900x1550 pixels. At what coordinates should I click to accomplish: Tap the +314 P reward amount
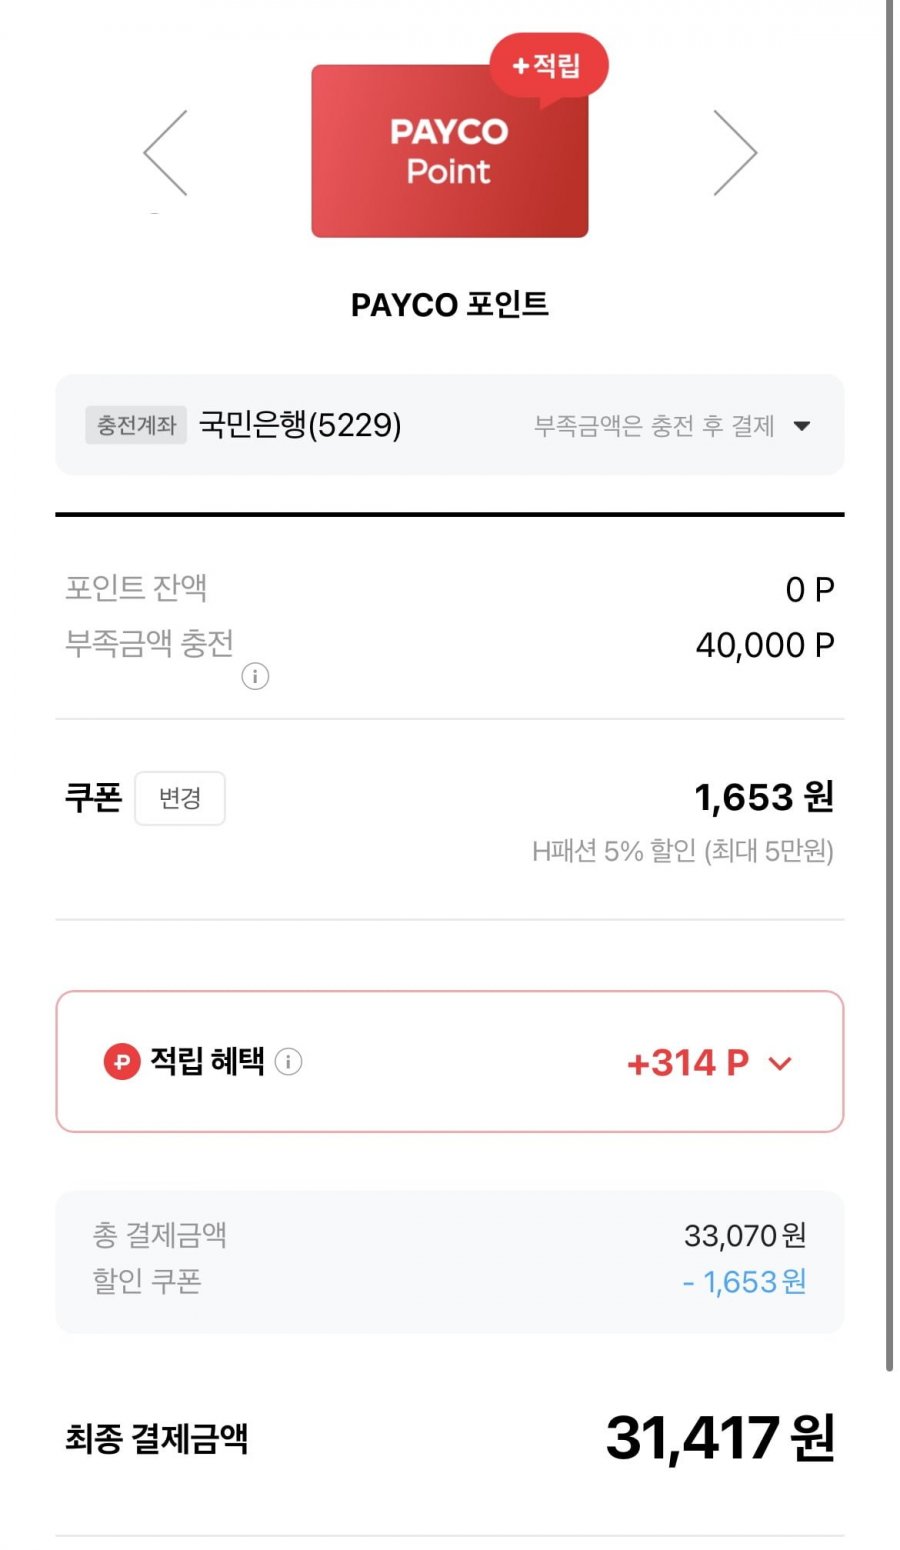click(688, 1063)
